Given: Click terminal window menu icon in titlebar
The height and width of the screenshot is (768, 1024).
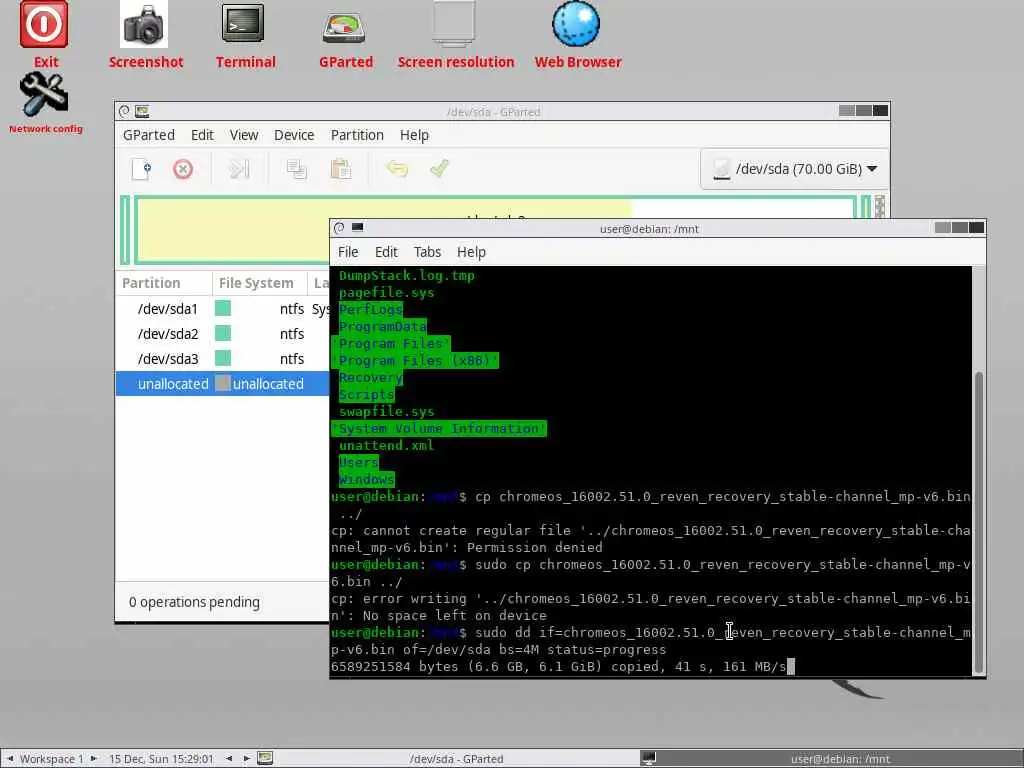Looking at the screenshot, I should (x=339, y=228).
